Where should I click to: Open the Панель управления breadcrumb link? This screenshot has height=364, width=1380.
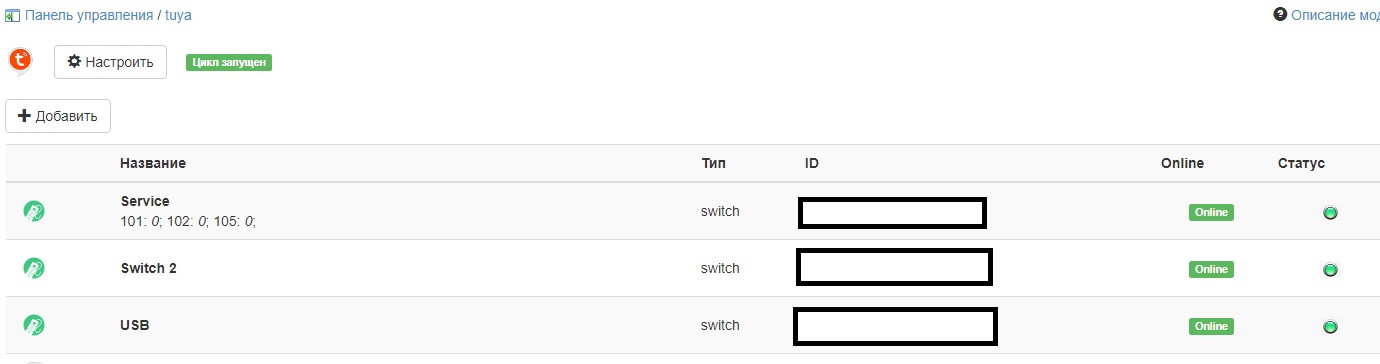tap(89, 15)
